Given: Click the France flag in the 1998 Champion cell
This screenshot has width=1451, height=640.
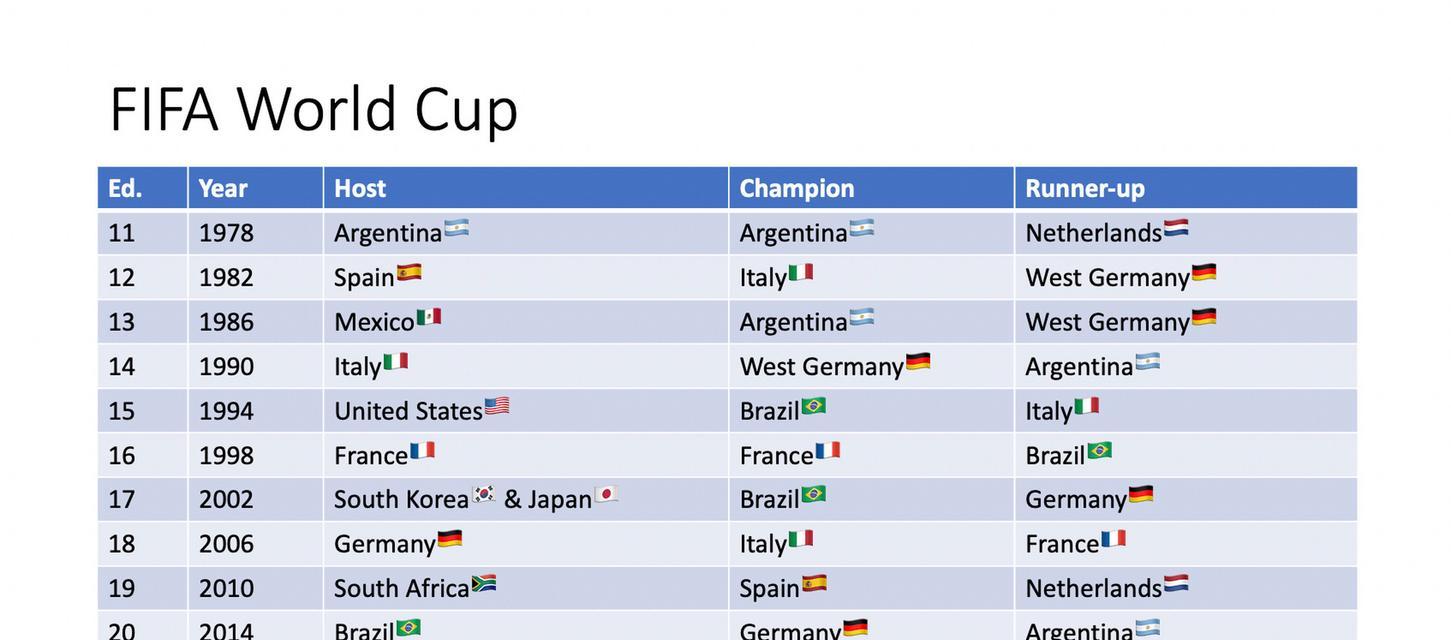Looking at the screenshot, I should pos(828,450).
